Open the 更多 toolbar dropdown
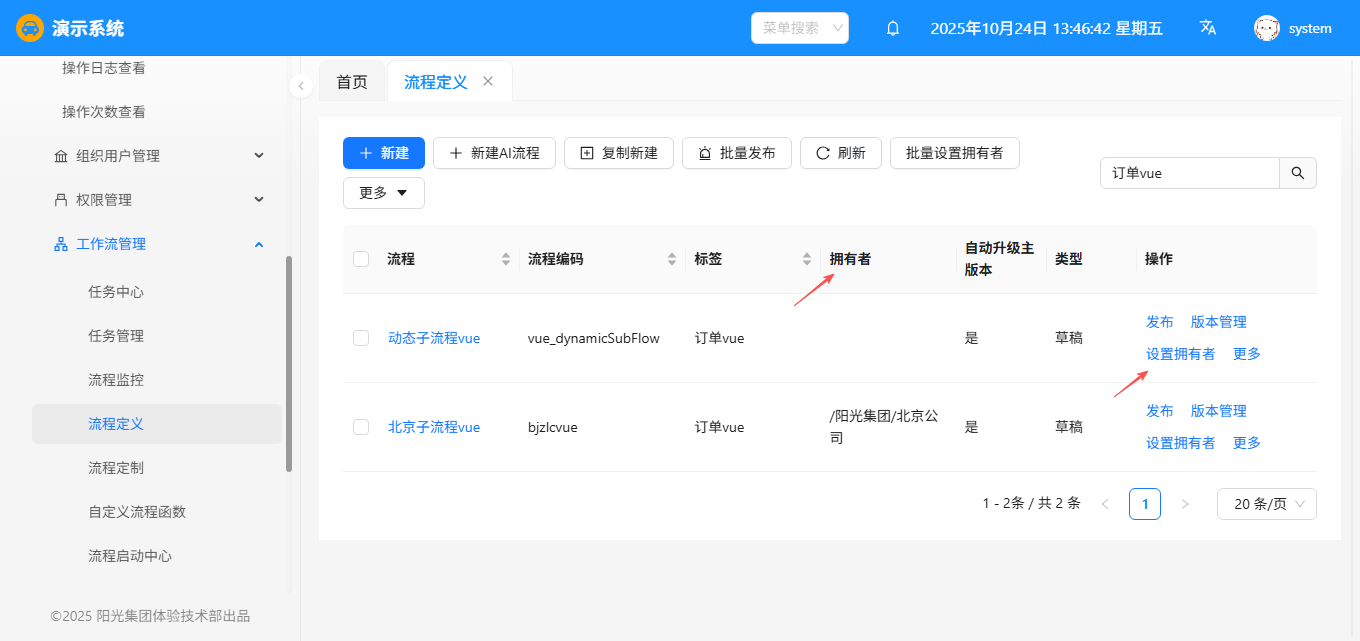Viewport: 1360px width, 641px height. (x=384, y=193)
